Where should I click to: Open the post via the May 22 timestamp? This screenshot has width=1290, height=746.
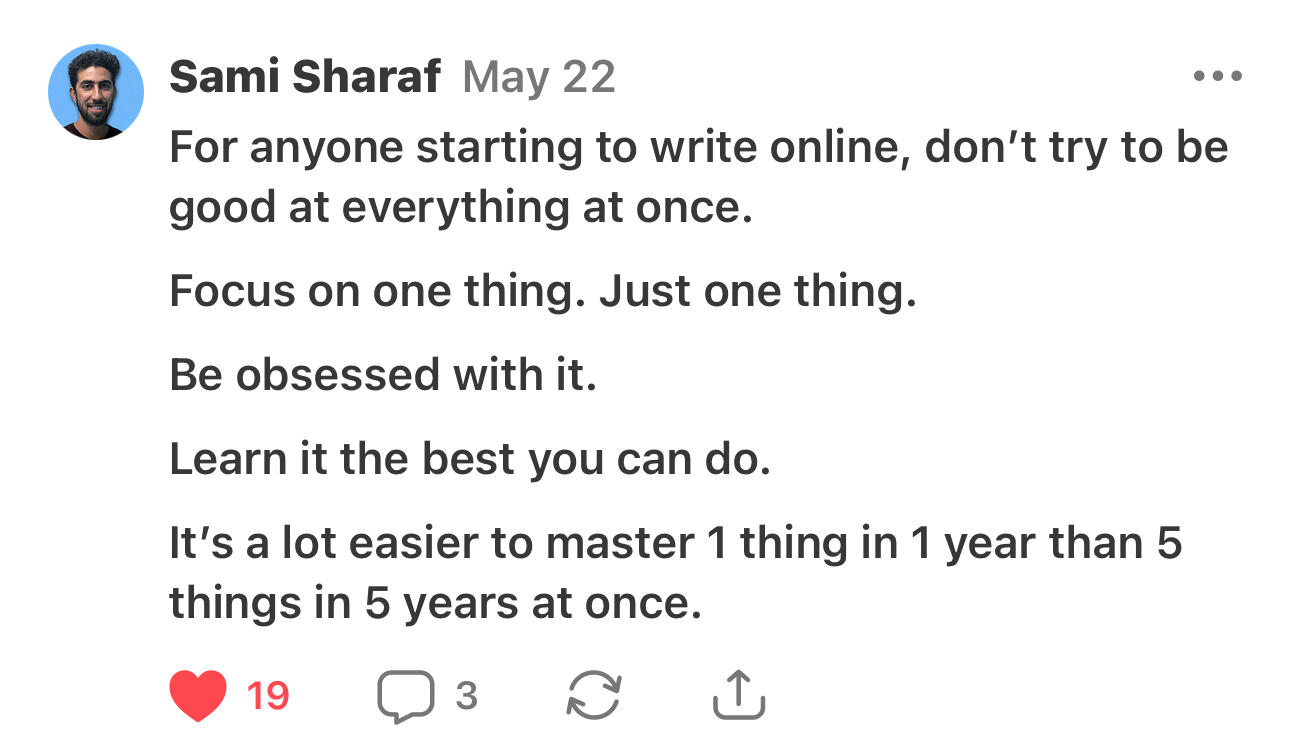tap(540, 75)
